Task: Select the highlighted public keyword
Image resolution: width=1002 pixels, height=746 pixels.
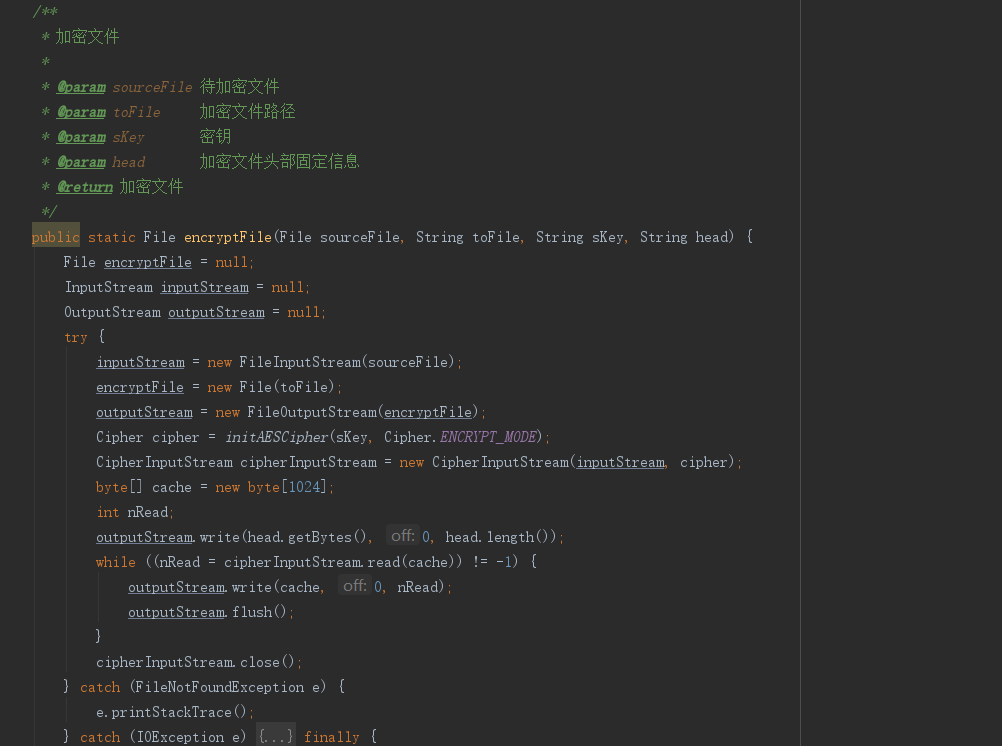Action: [55, 237]
